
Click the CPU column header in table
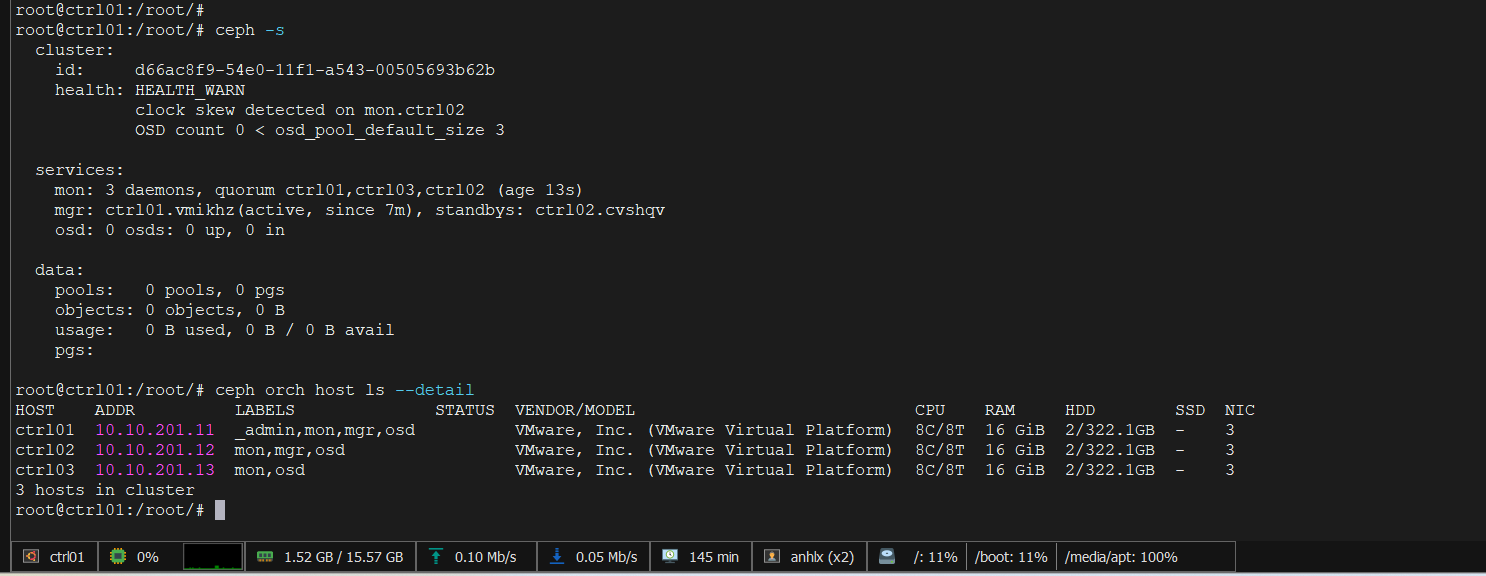tap(930, 410)
